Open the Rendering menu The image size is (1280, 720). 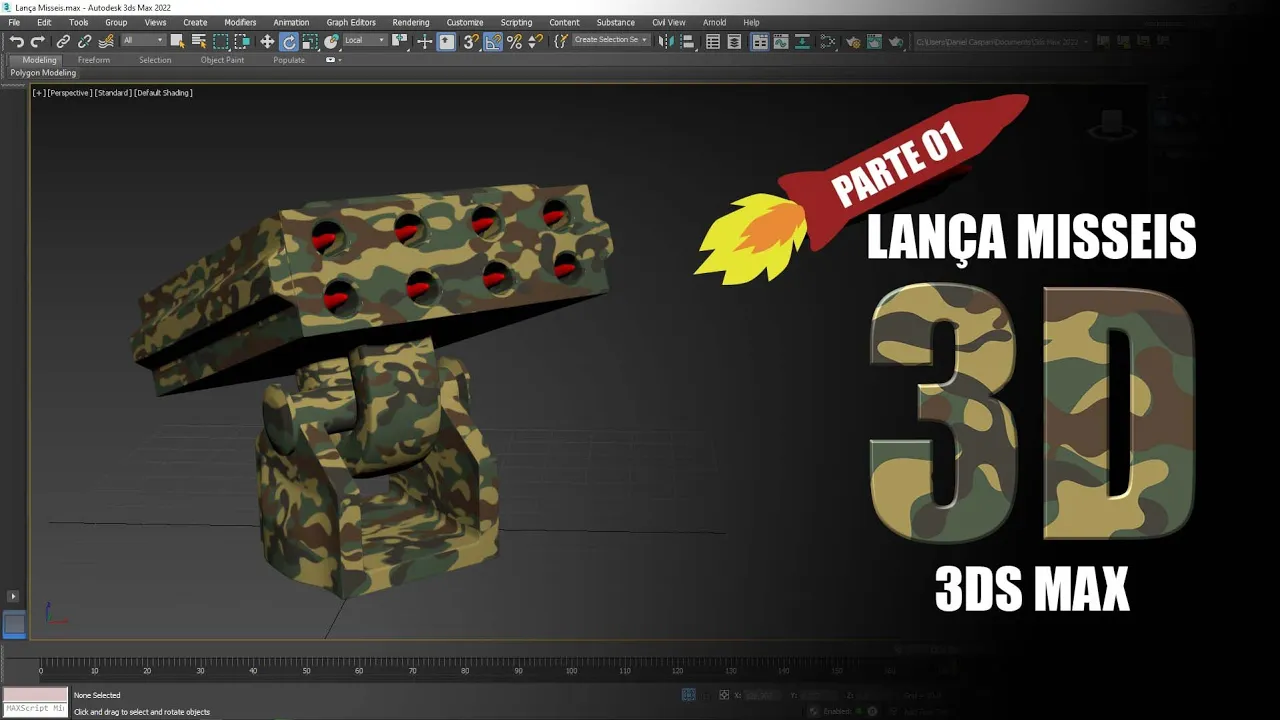411,22
